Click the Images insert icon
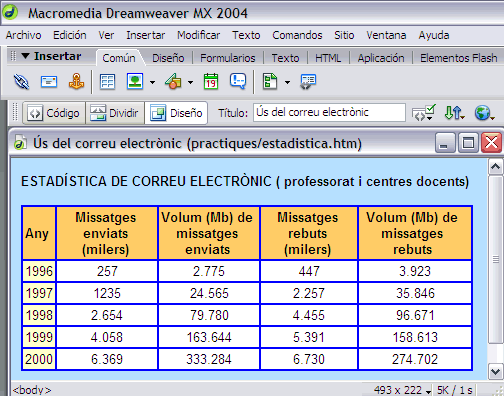 coord(135,81)
